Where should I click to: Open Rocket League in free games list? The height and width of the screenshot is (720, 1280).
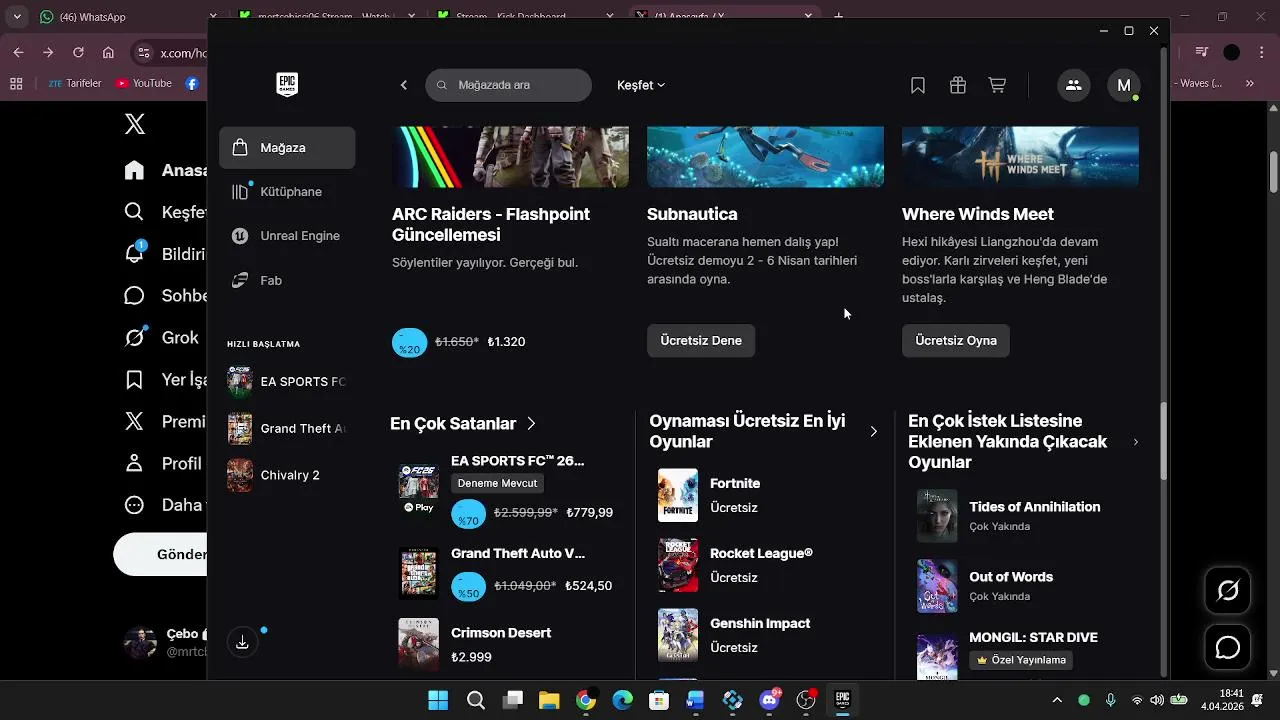click(765, 565)
